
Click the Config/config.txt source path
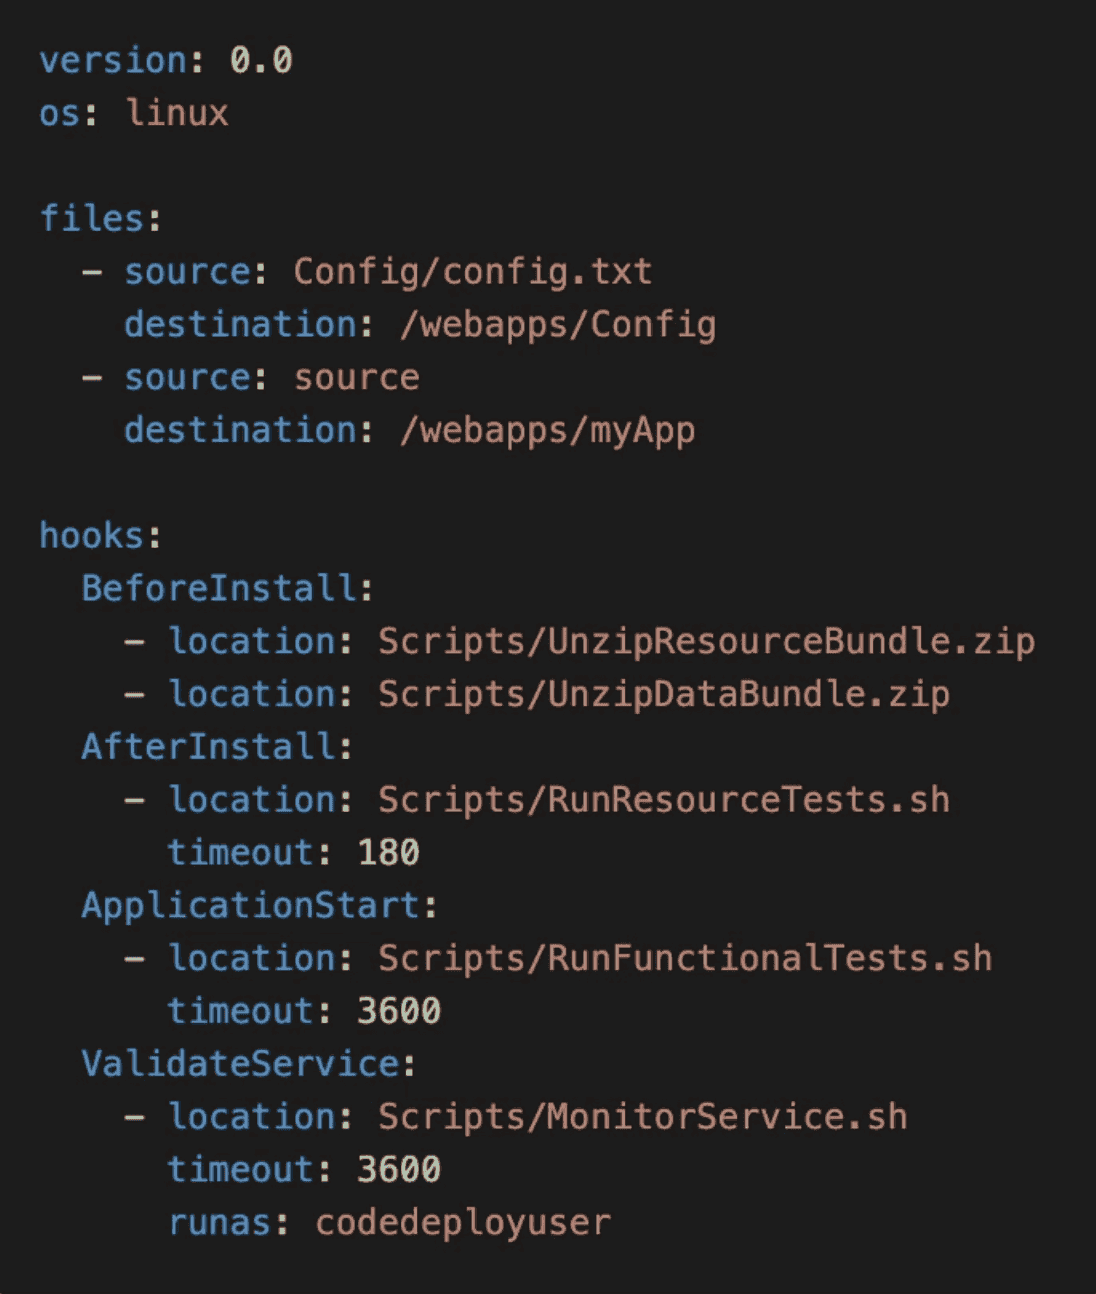(472, 272)
